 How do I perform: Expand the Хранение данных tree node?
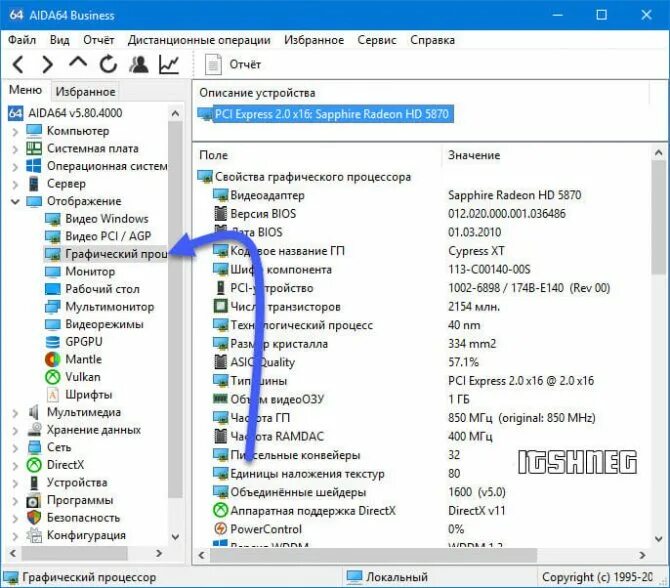[x=15, y=430]
